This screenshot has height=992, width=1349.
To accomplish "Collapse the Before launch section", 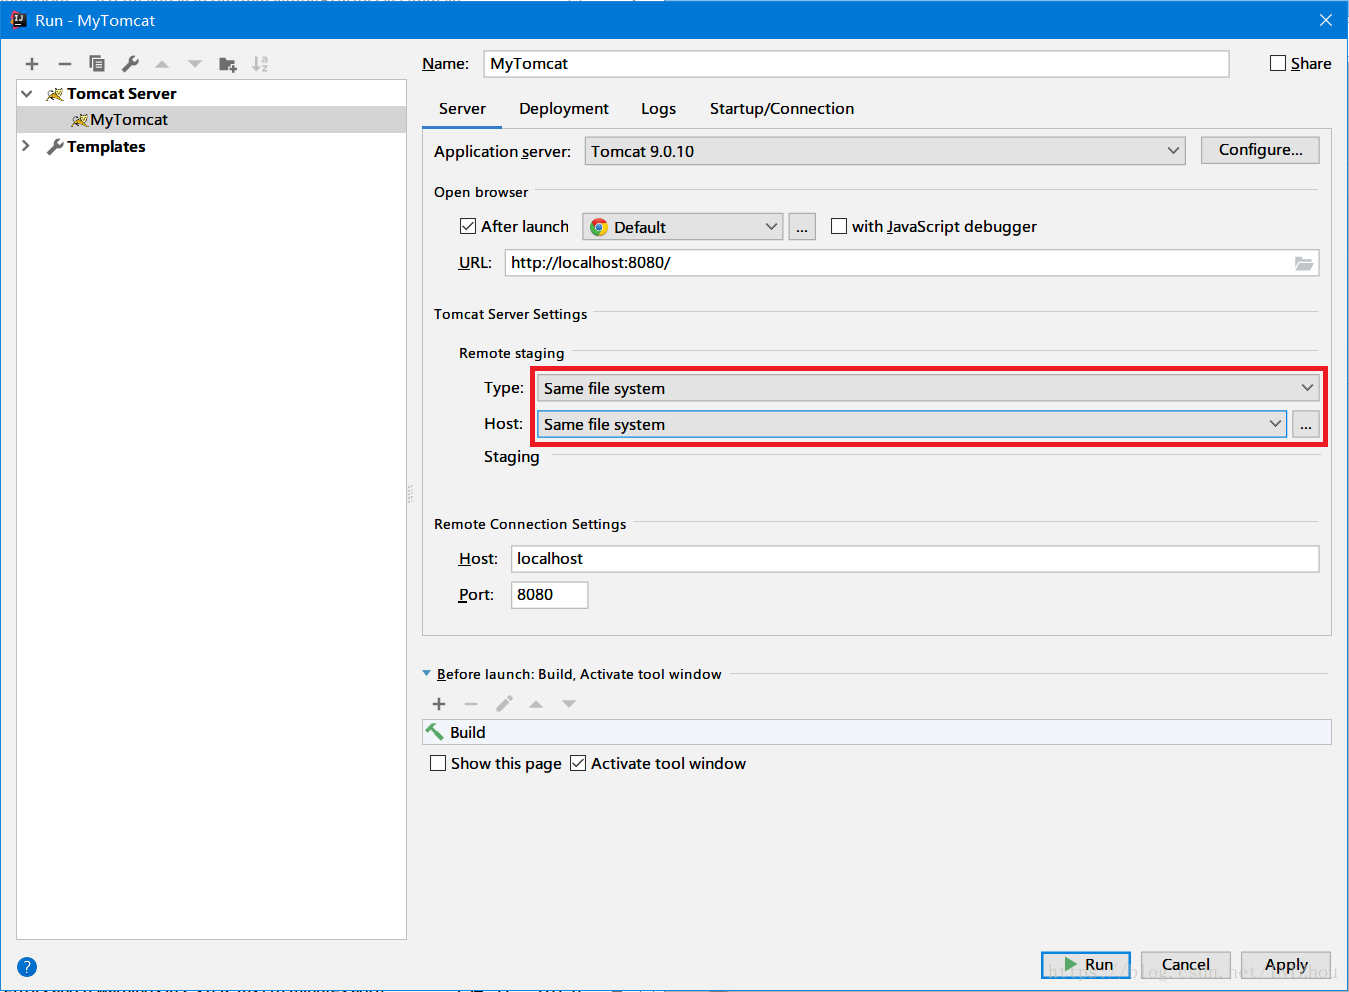I will pos(427,674).
